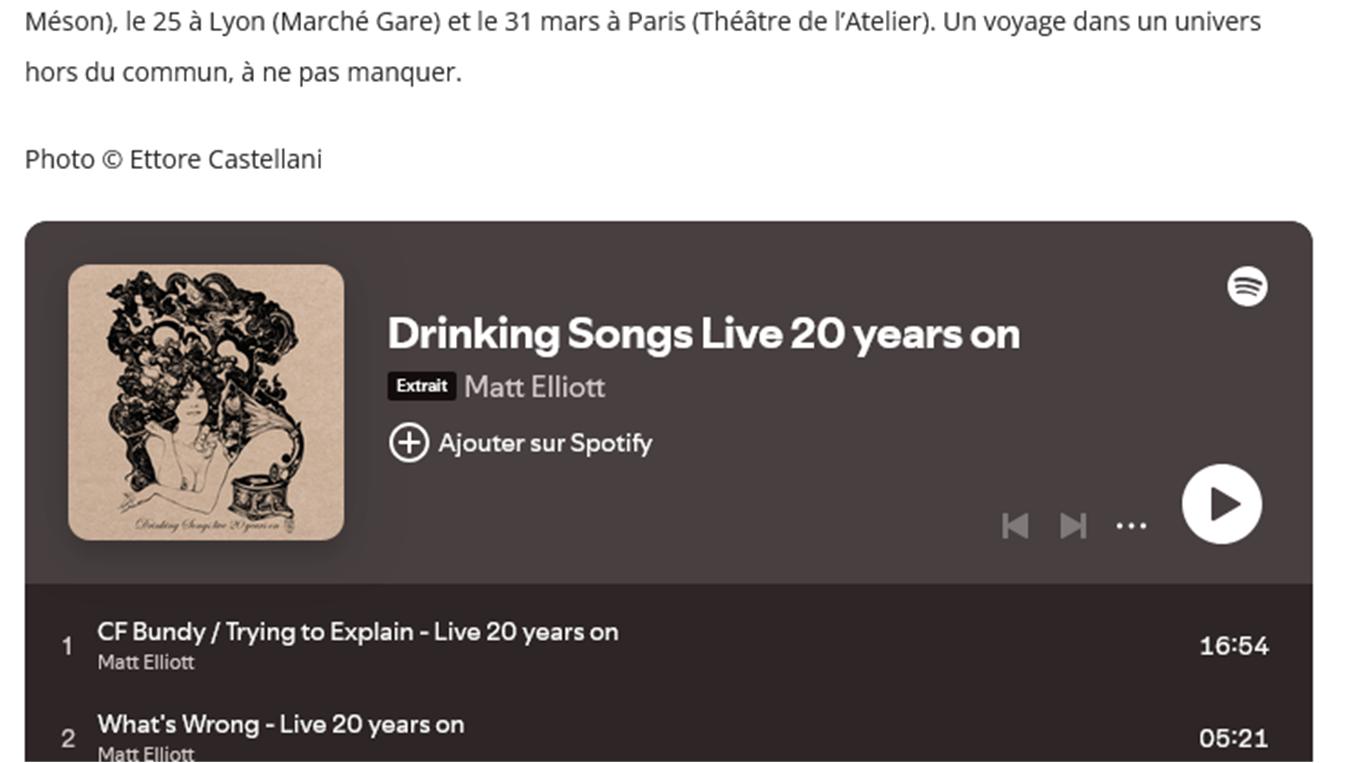
Task: Click the 'Photo © Ettore Castellani' credit
Action: (x=173, y=159)
